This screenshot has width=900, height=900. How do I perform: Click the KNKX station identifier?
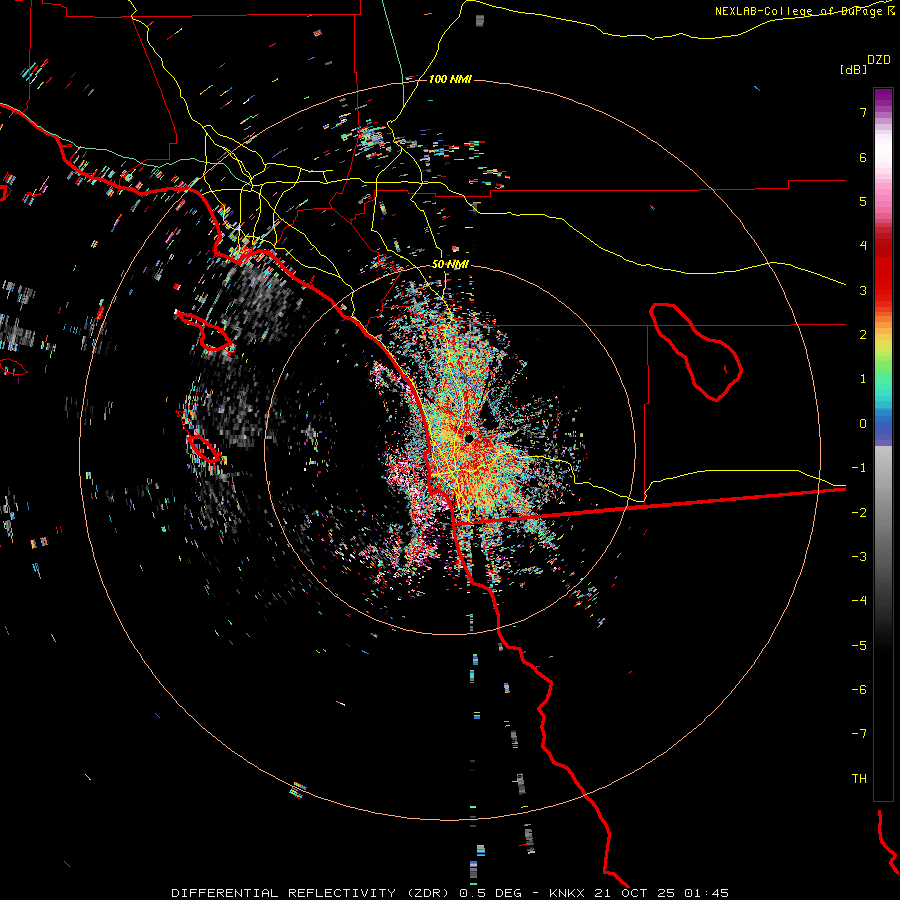coord(568,893)
